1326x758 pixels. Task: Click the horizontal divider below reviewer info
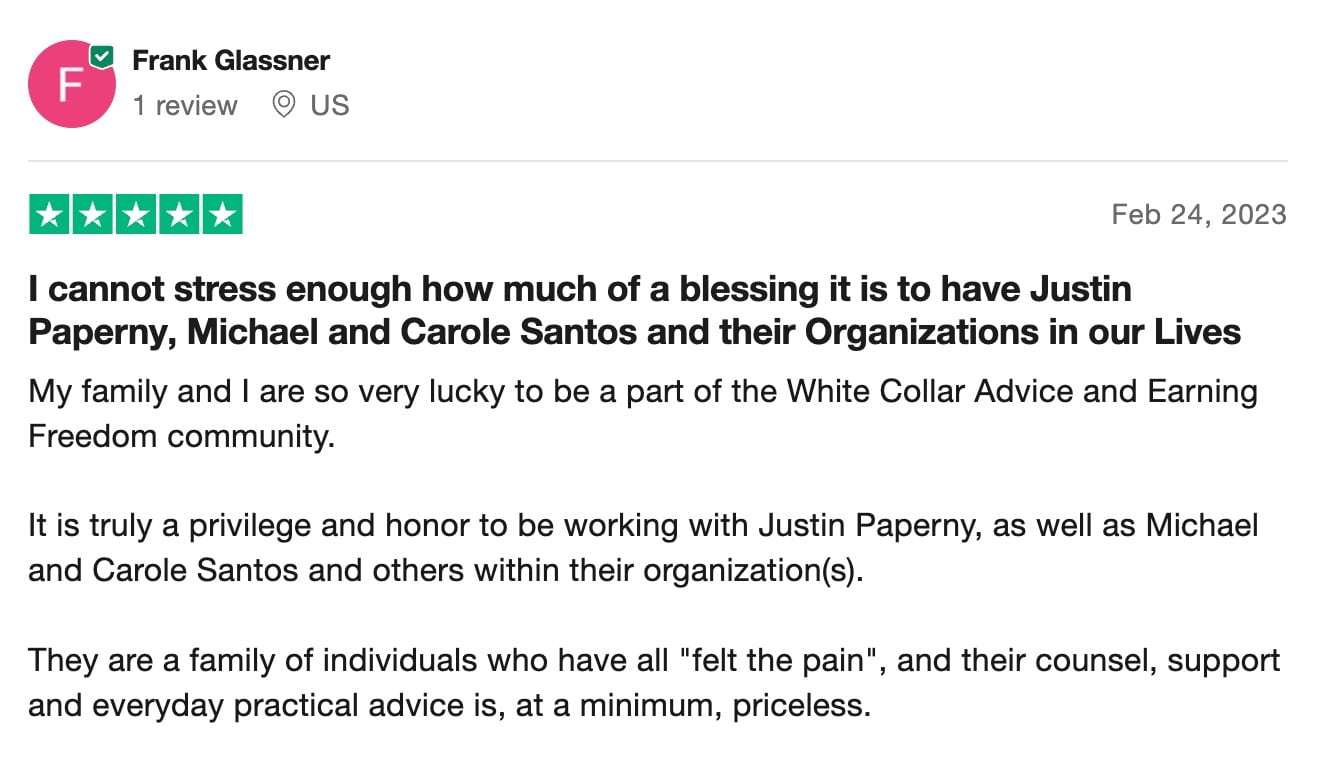coord(658,161)
